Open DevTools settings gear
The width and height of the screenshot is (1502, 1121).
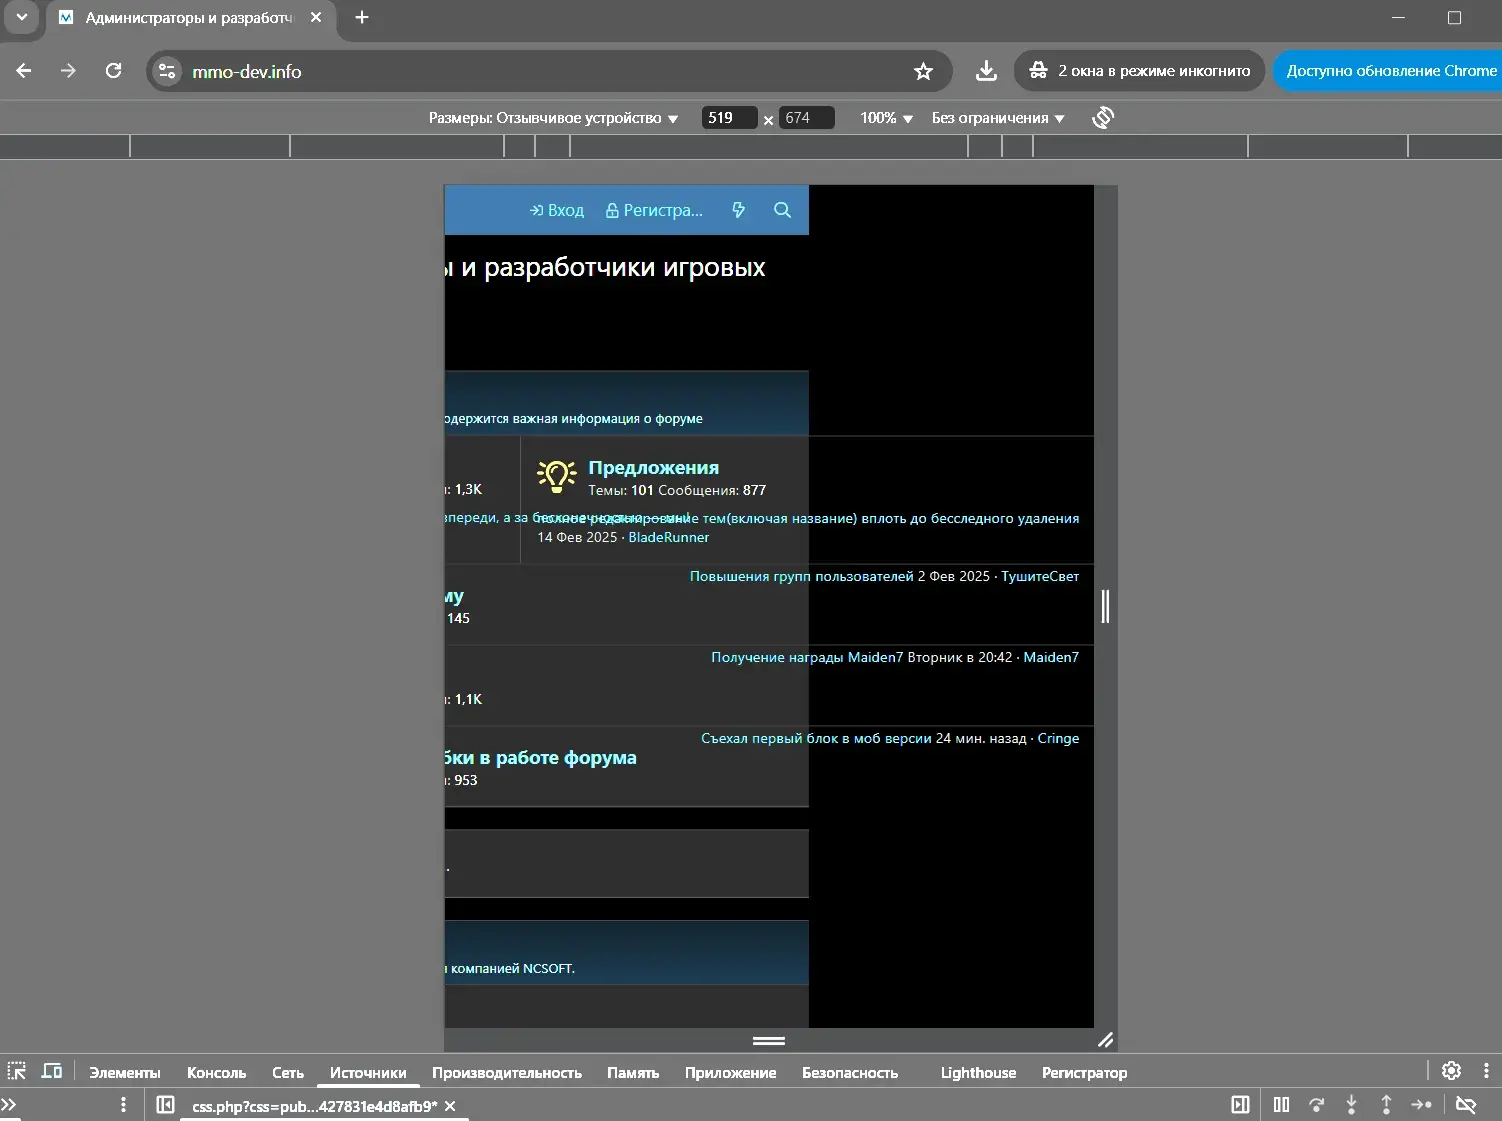1452,1071
